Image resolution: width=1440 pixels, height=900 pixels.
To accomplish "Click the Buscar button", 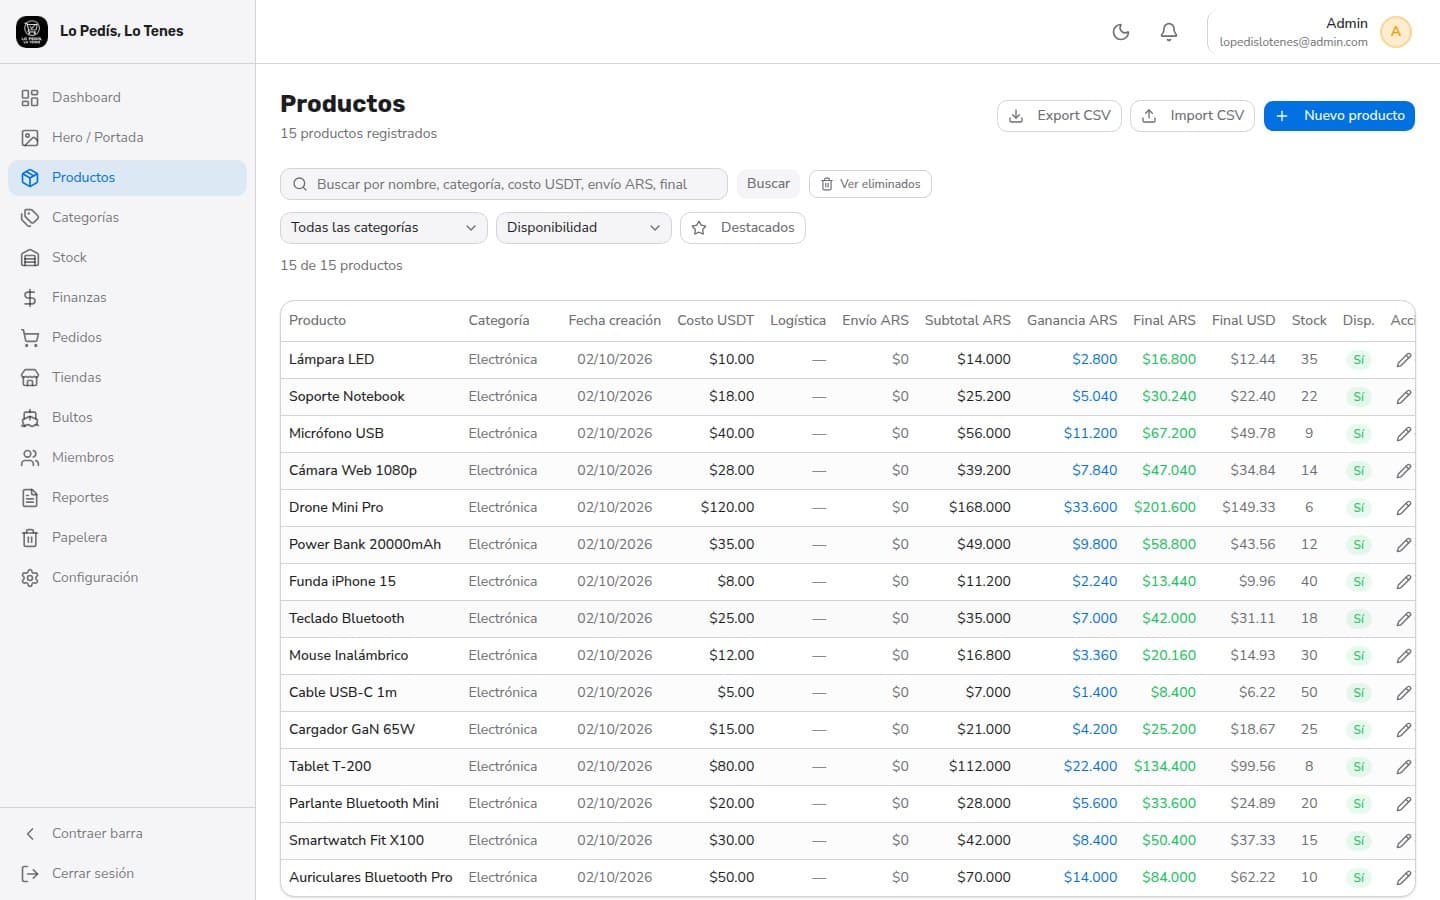I will pos(768,184).
